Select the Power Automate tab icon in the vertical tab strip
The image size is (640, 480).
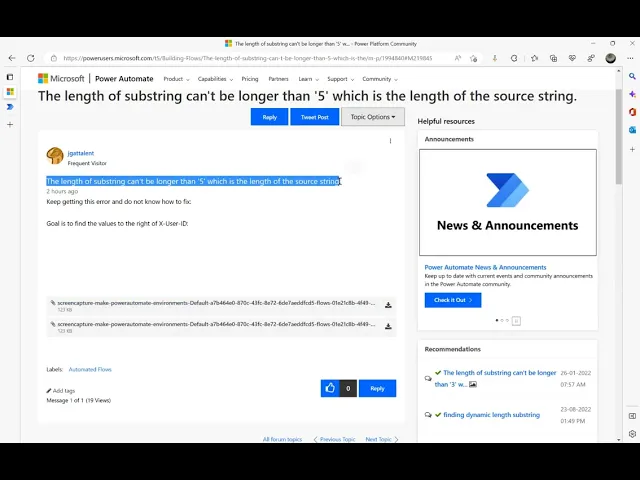(x=10, y=107)
